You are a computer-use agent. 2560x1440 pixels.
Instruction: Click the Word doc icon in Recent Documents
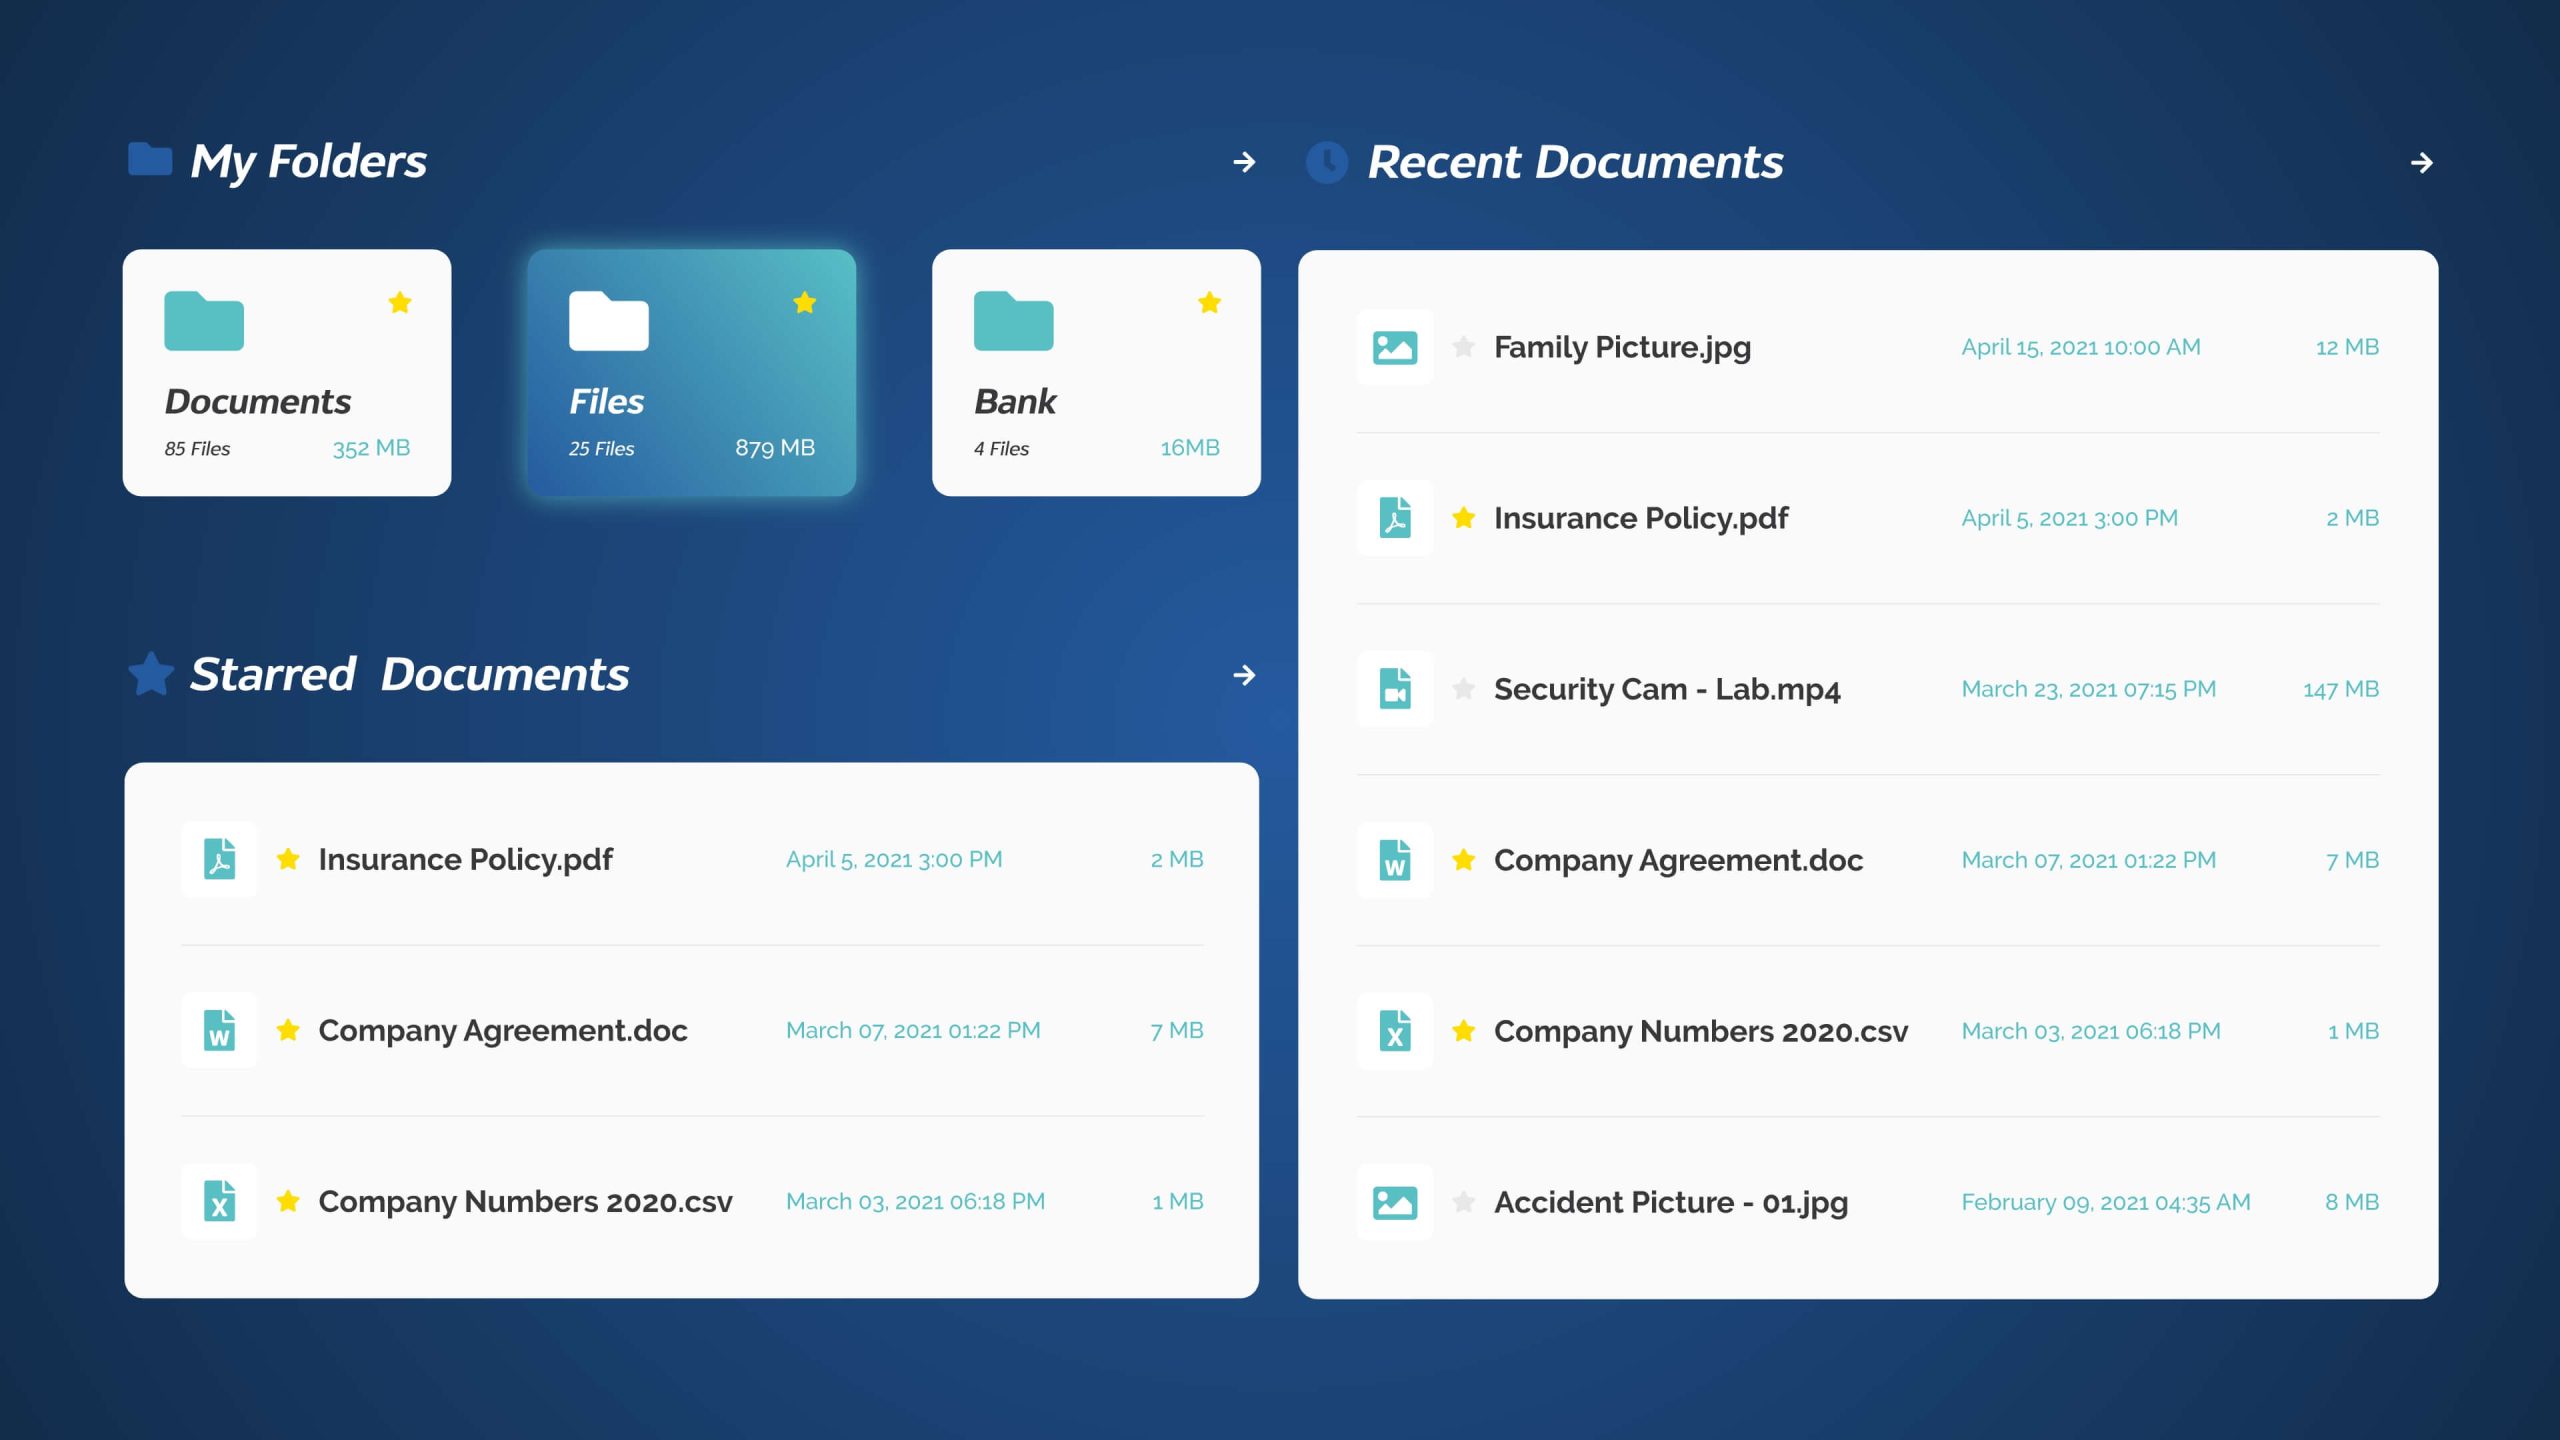[x=1394, y=860]
